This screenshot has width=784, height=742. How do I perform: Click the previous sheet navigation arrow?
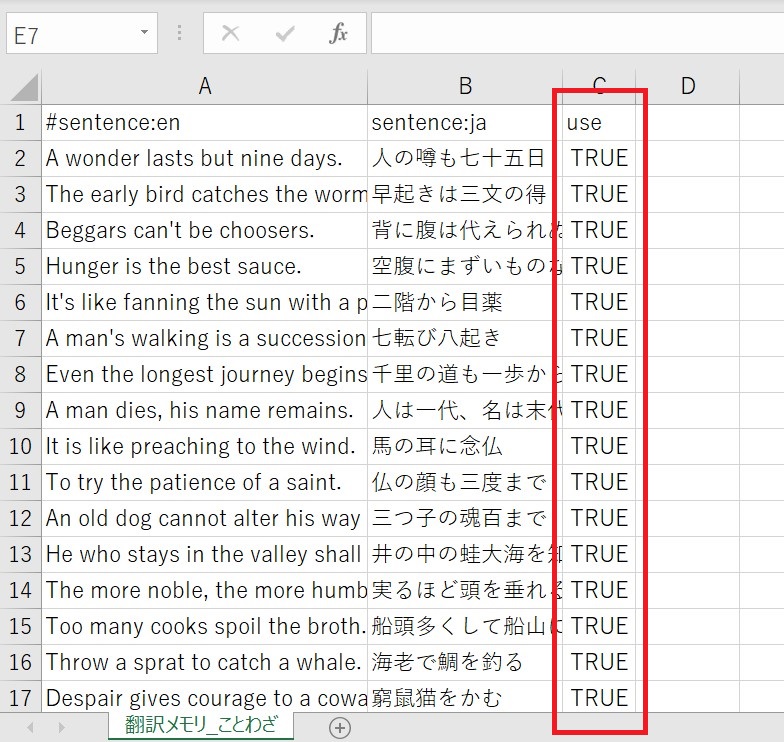click(x=31, y=727)
